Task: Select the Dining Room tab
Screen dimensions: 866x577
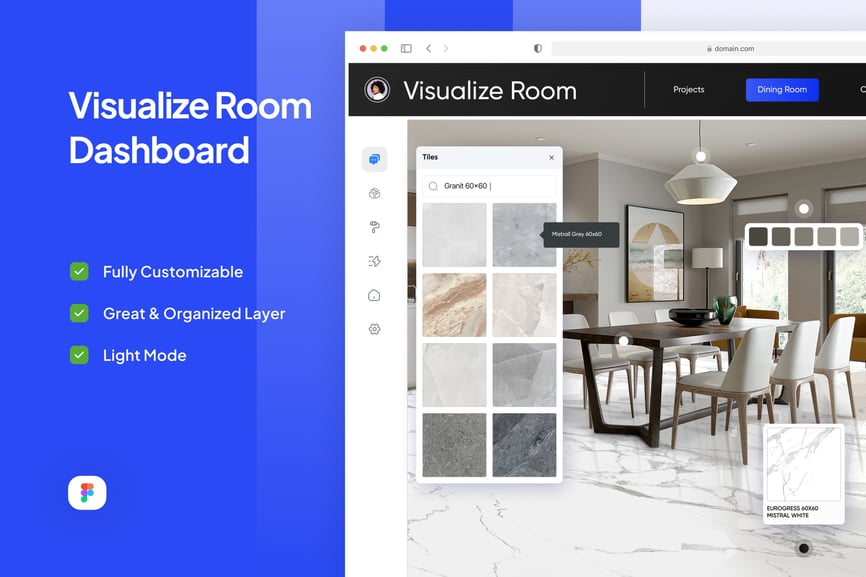Action: (x=781, y=90)
